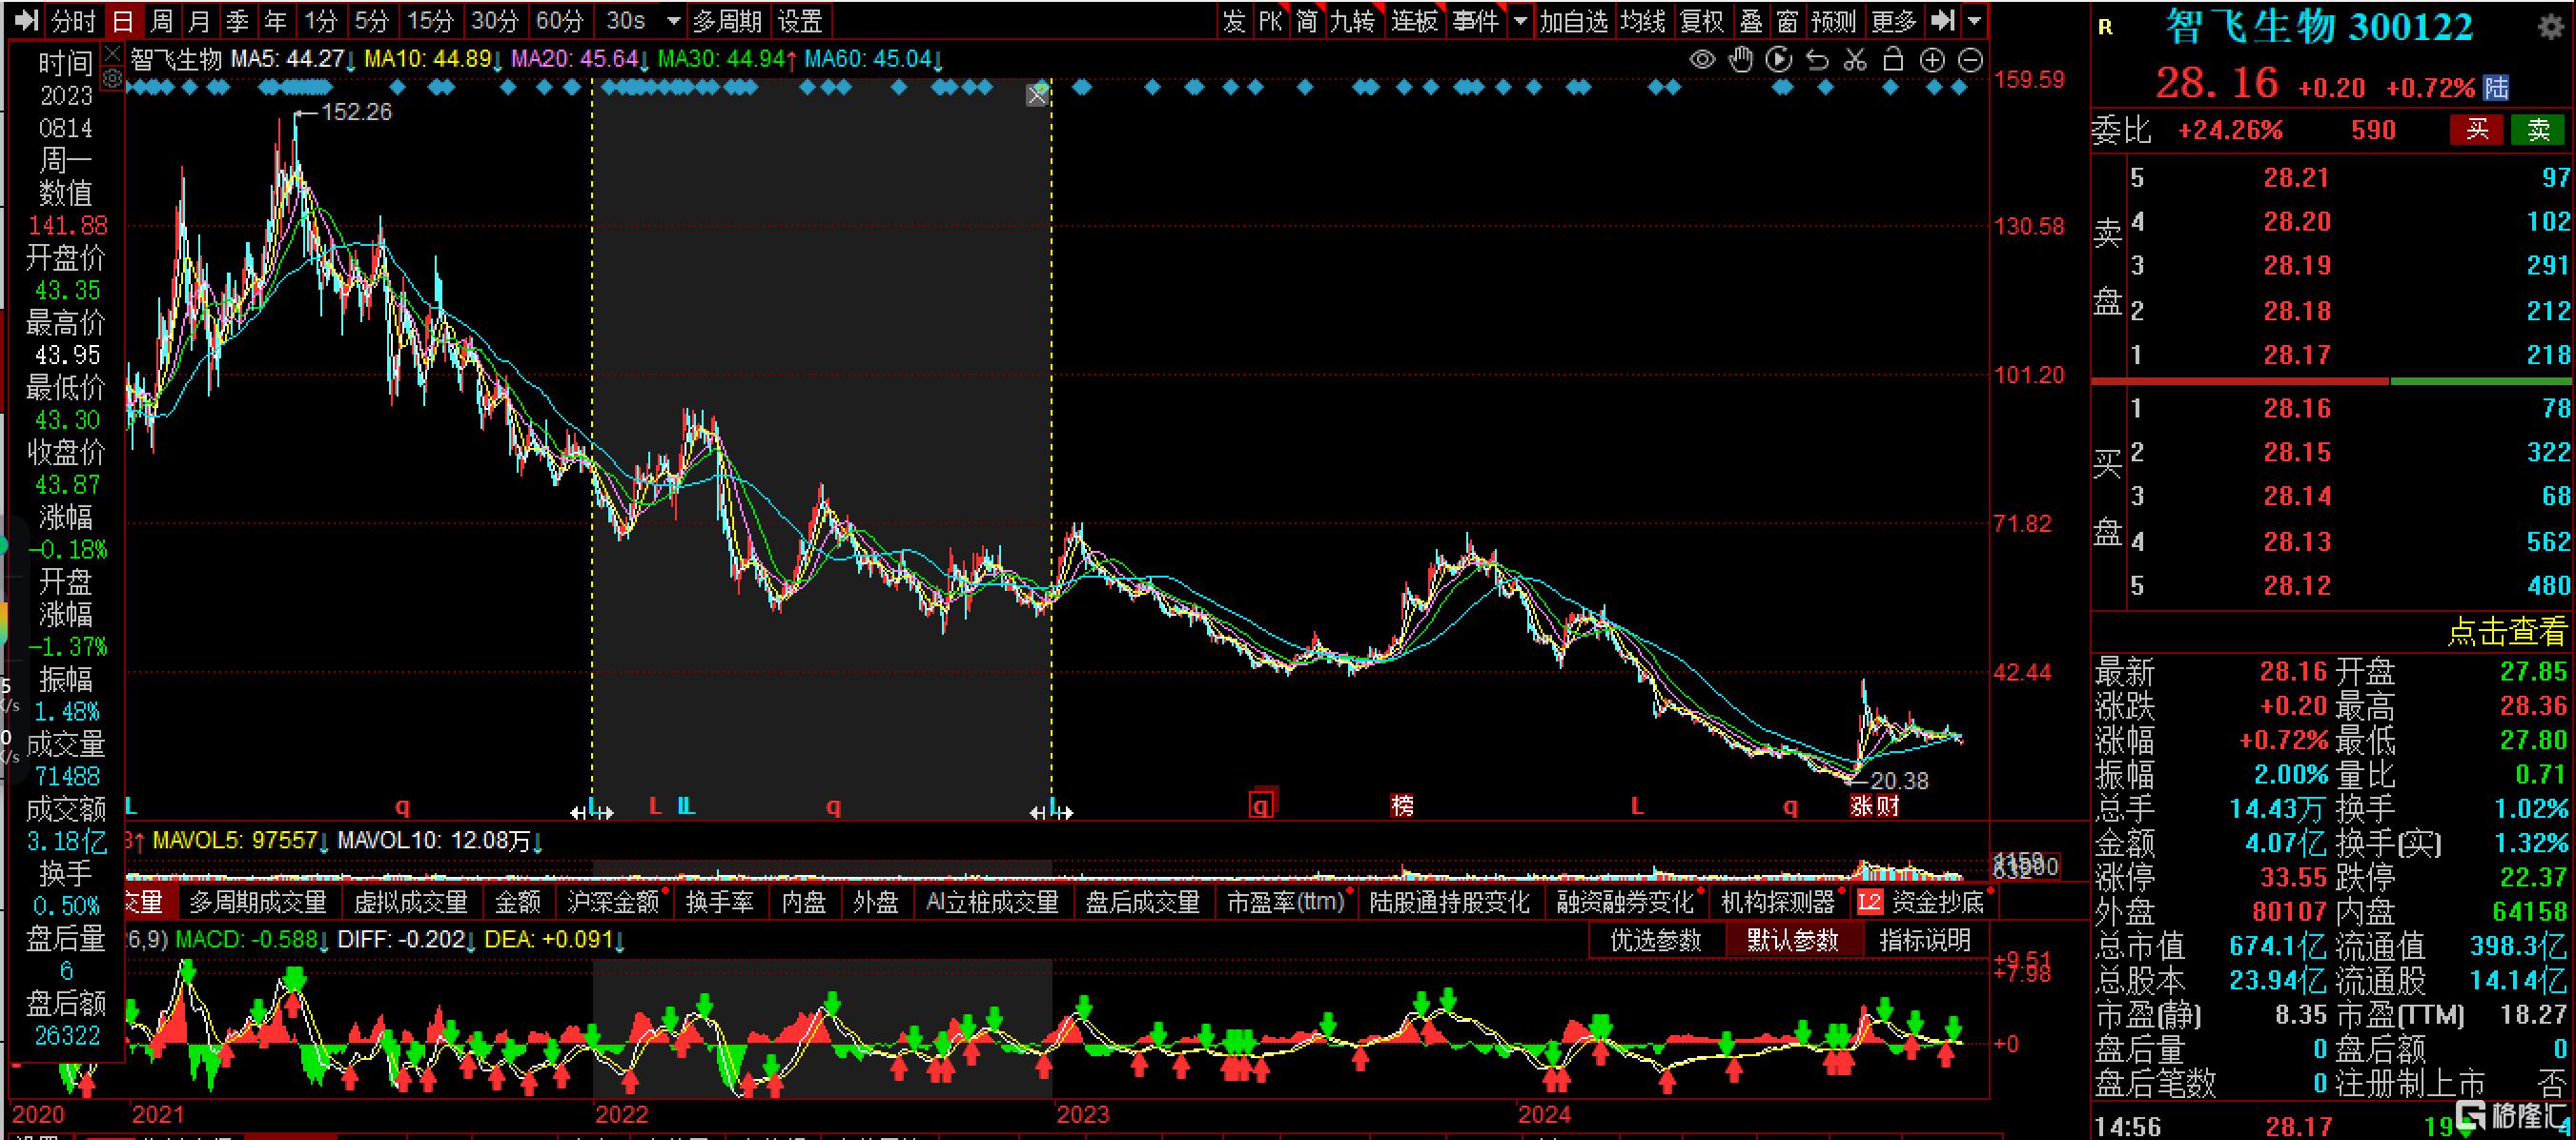The height and width of the screenshot is (1140, 2576).
Task: Click sell level 5 price 28.21
Action: pos(2296,178)
